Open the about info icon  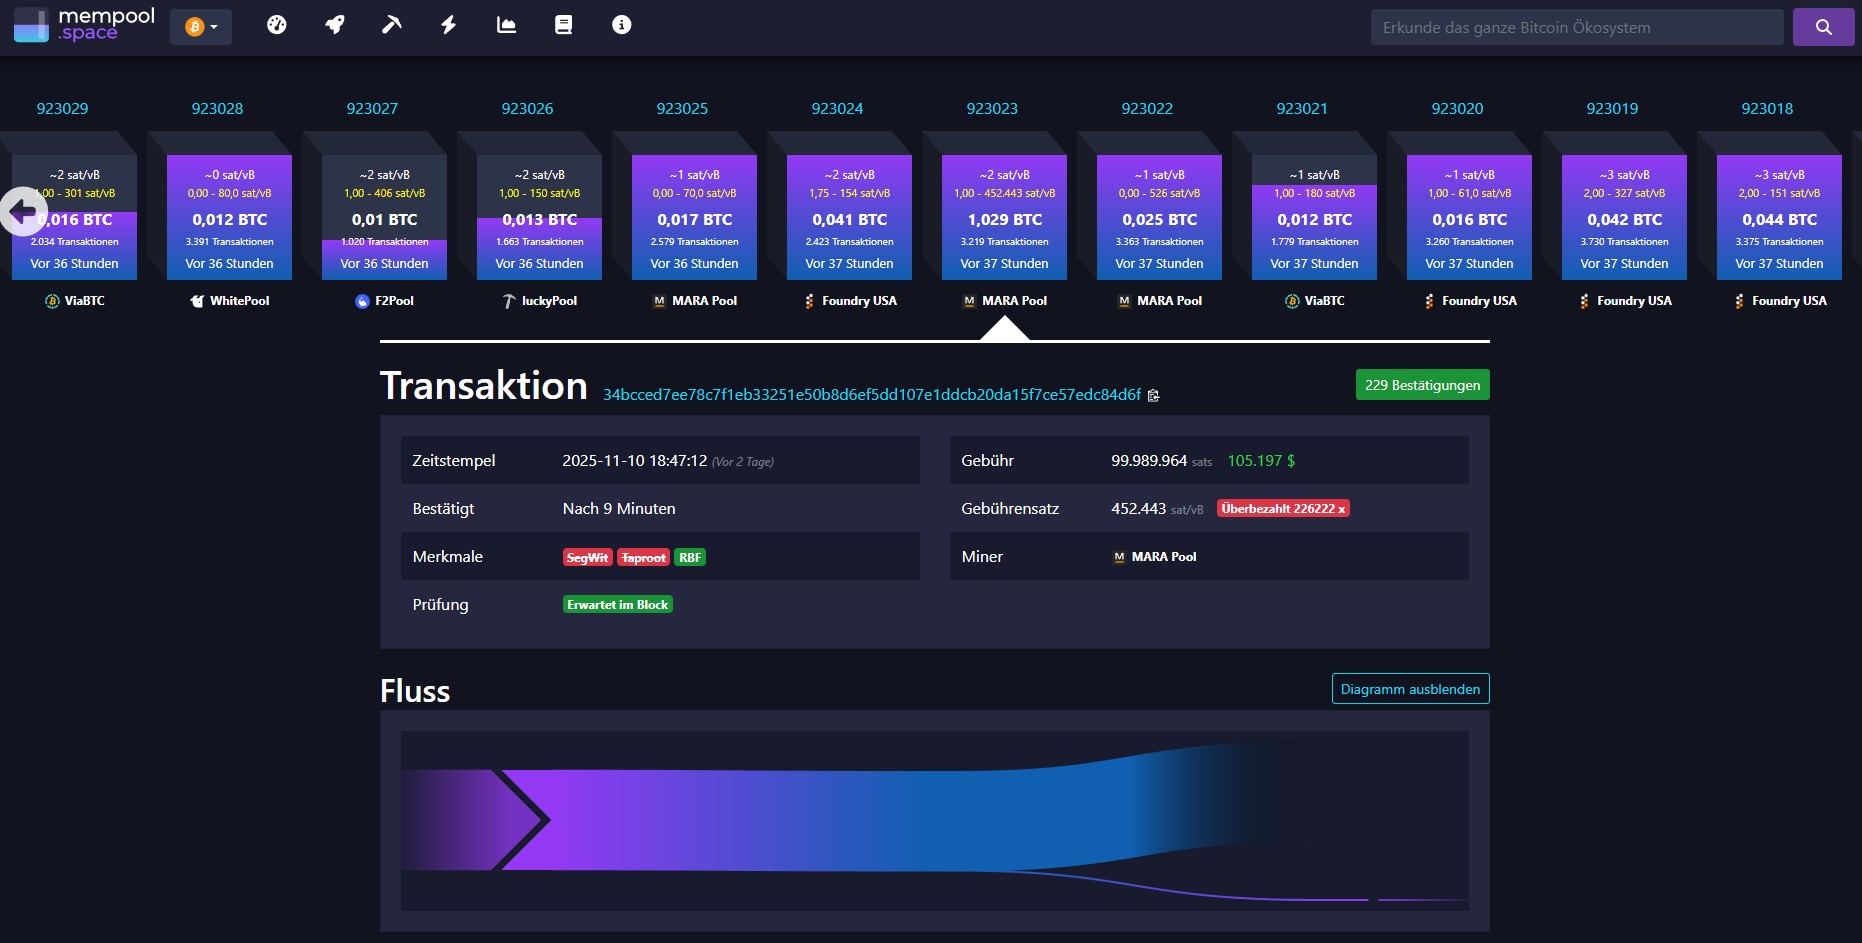click(622, 25)
